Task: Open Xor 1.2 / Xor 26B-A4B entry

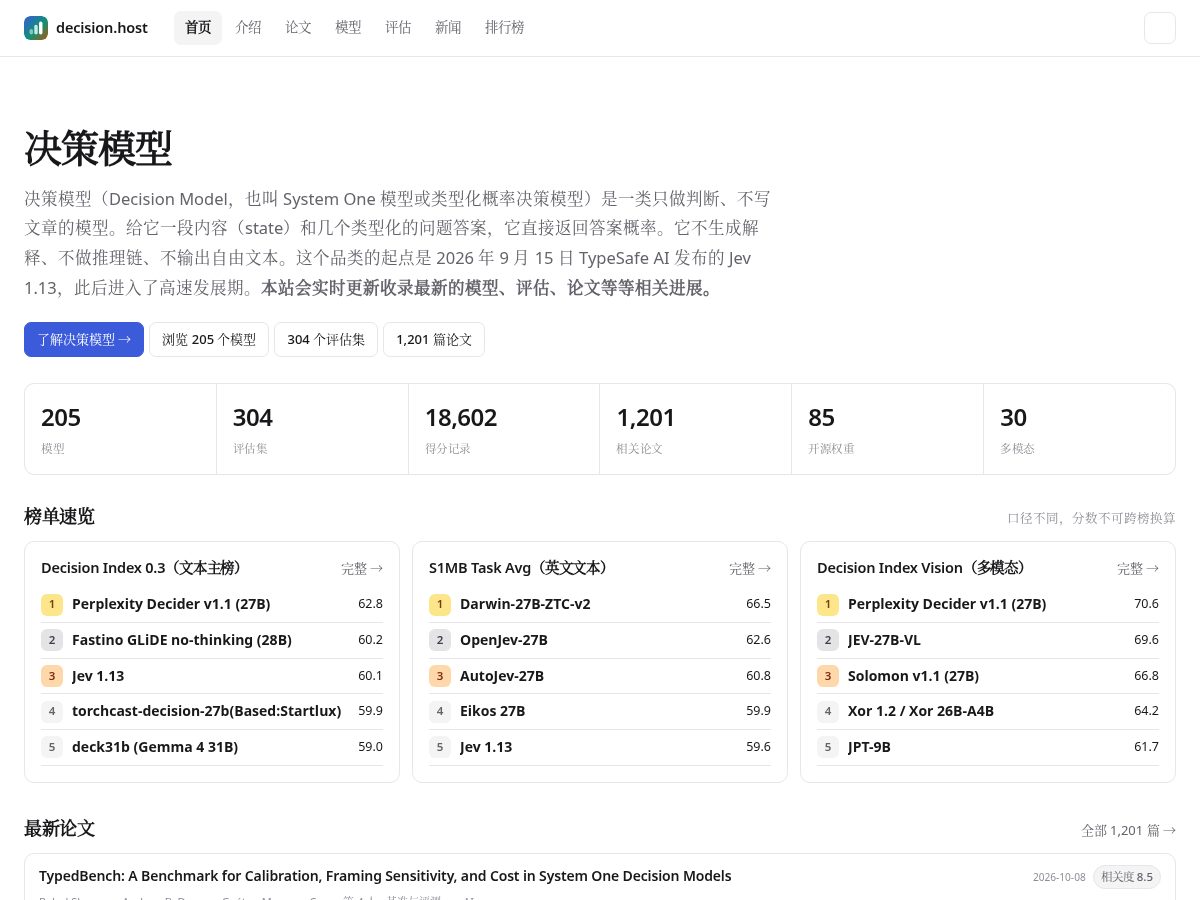Action: 921,711
